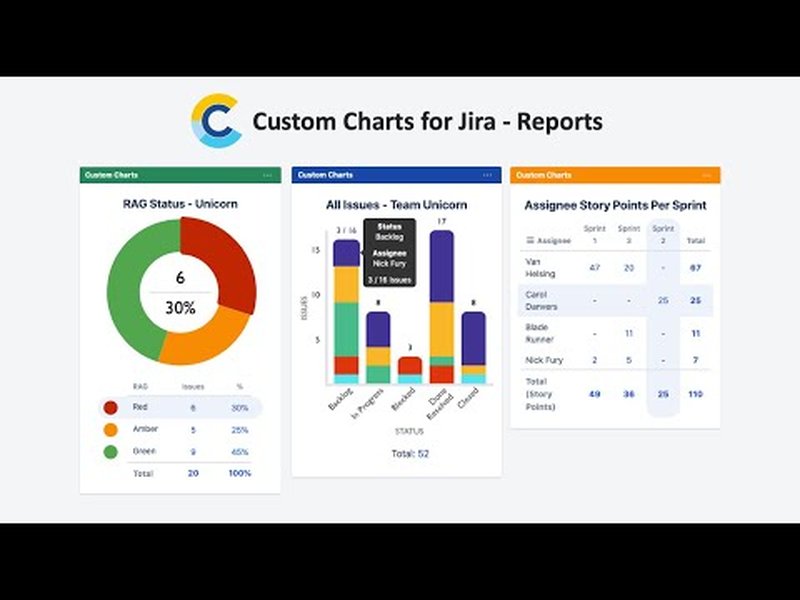Click the '45%' value in the Green row
The image size is (800, 600).
239,452
